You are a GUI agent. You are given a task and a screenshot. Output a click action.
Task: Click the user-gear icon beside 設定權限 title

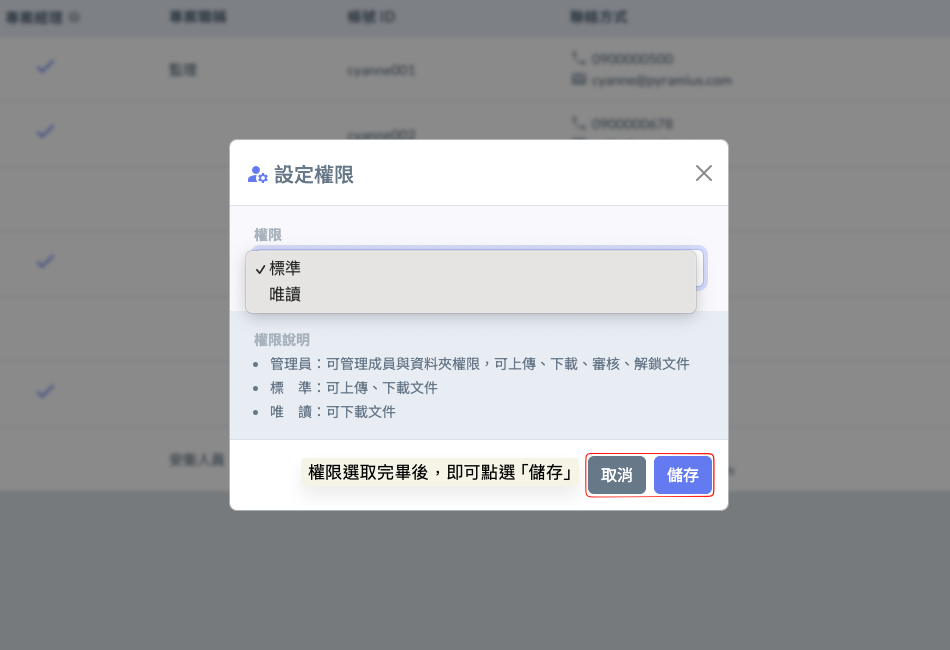tap(257, 175)
